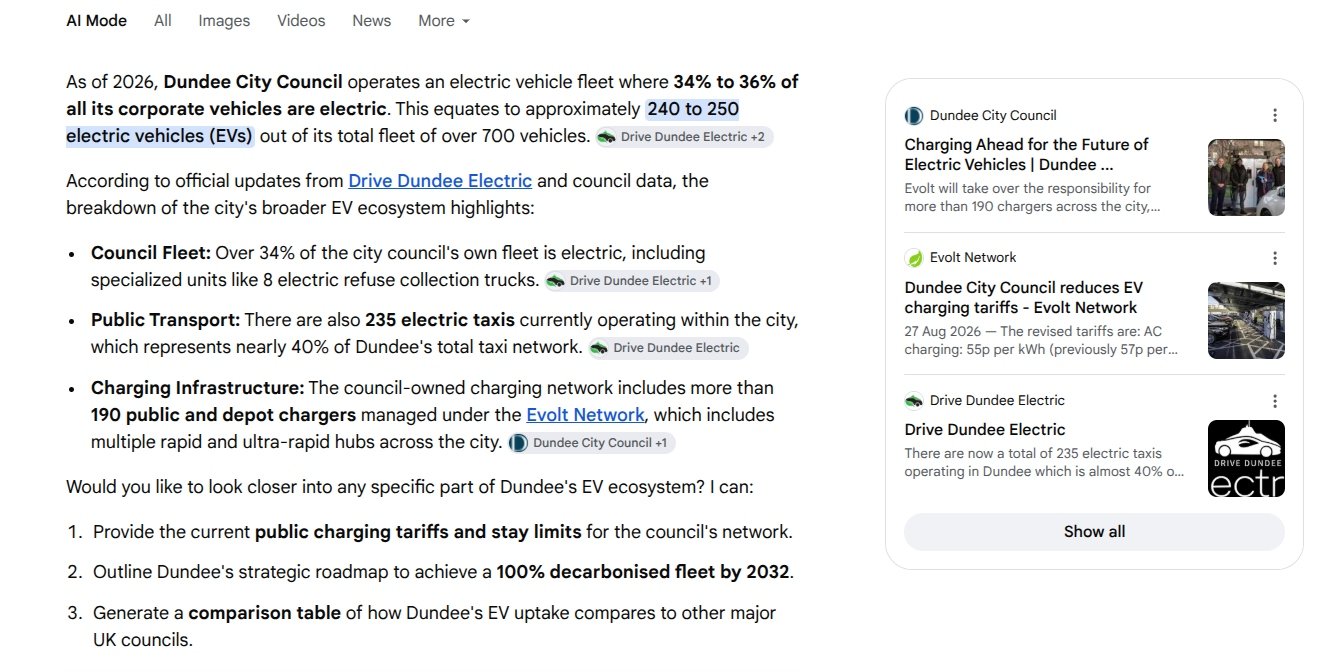Viewport: 1319px width, 672px height.
Task: Click the Show all sources button
Action: coord(1094,532)
